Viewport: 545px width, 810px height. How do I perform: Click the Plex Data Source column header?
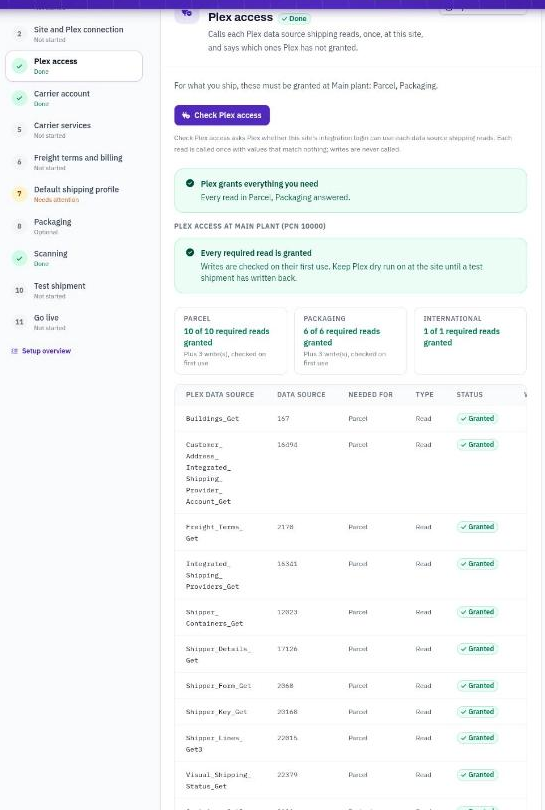(220, 395)
